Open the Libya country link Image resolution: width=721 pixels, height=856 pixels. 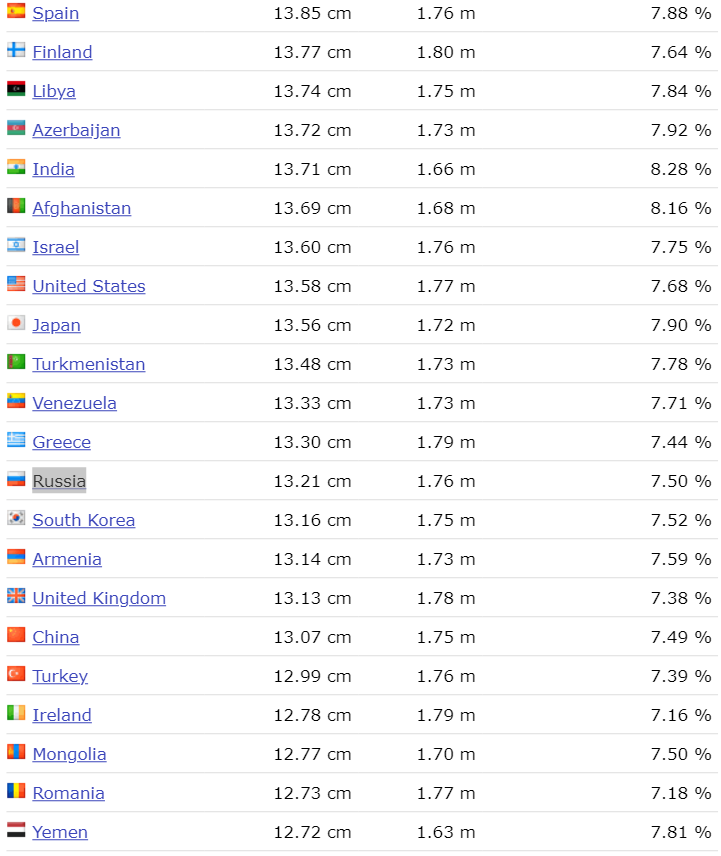(54, 91)
